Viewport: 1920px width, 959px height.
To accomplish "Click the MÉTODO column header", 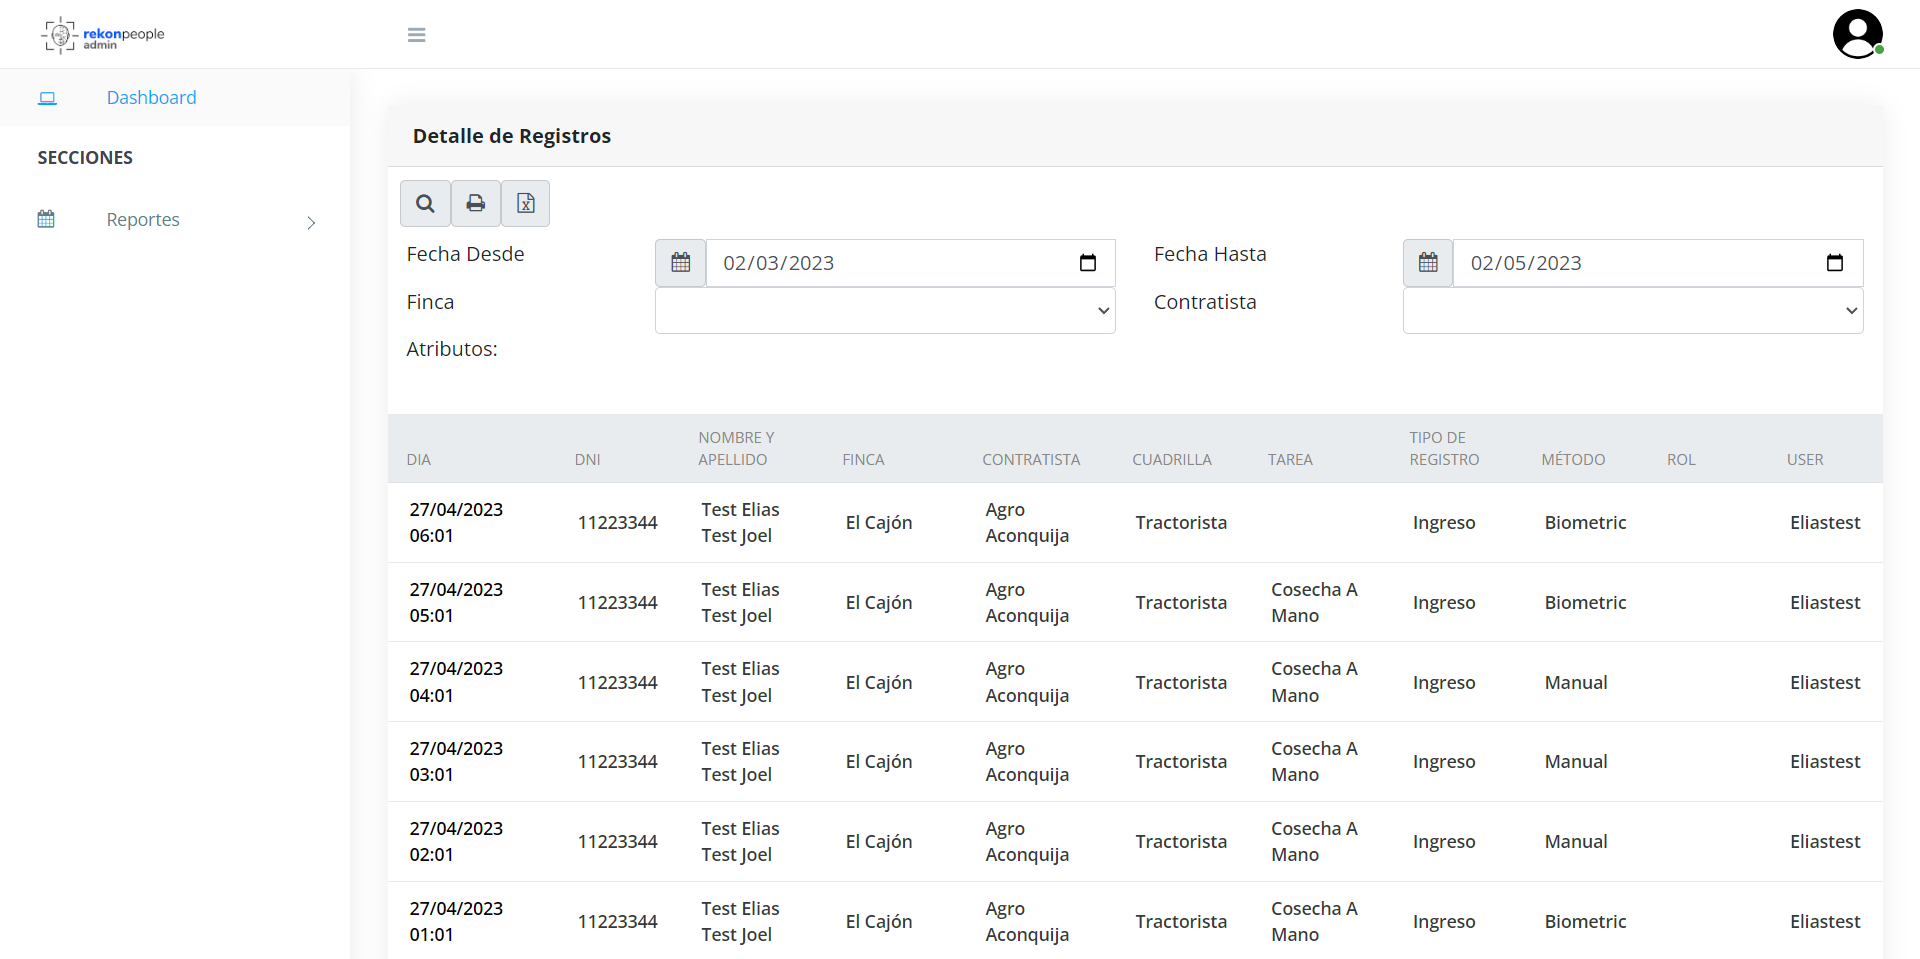I will (1573, 460).
